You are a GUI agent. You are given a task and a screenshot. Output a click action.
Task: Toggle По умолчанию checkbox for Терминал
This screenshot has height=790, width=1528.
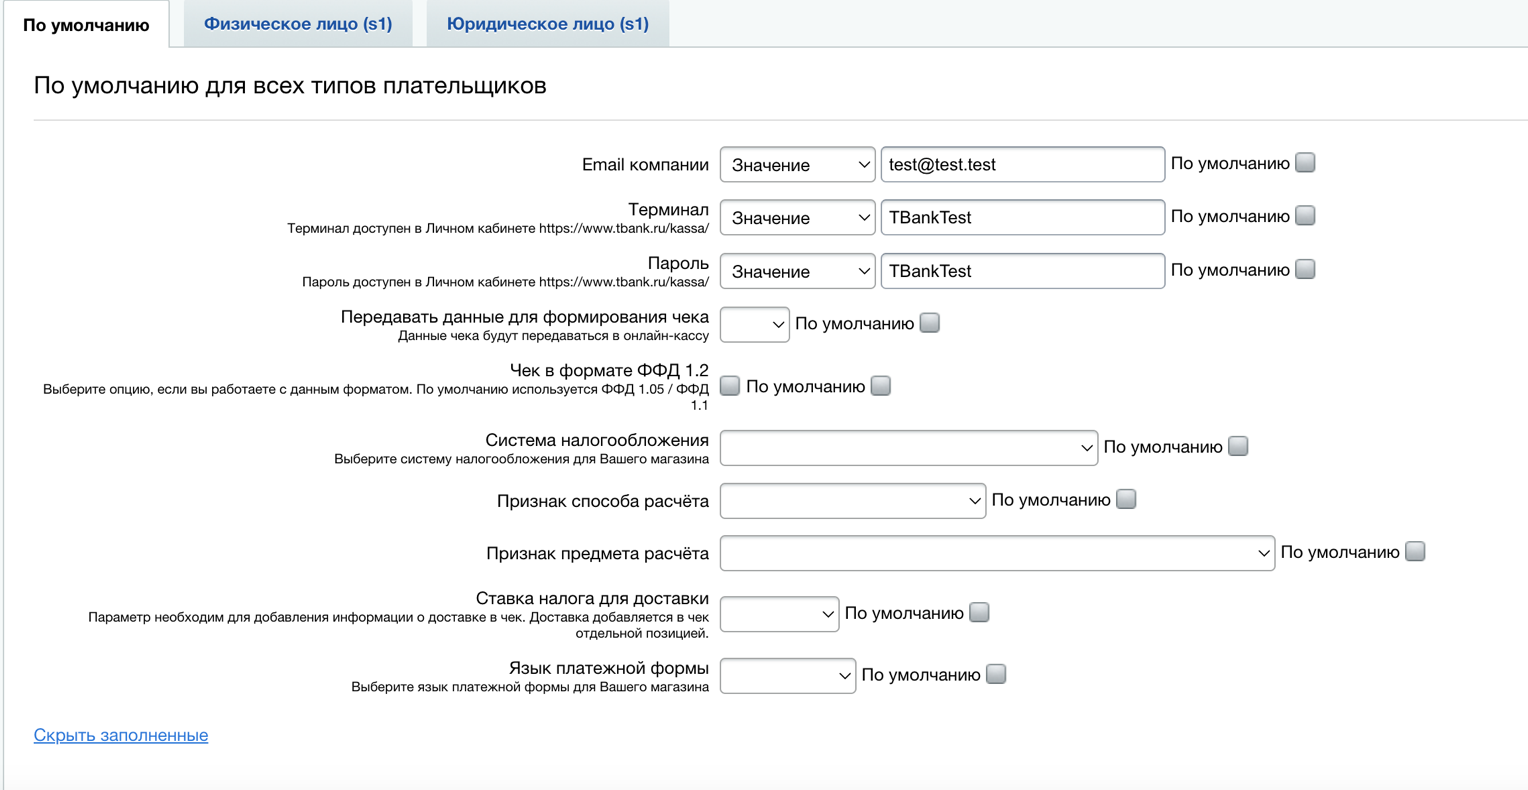pos(1305,216)
